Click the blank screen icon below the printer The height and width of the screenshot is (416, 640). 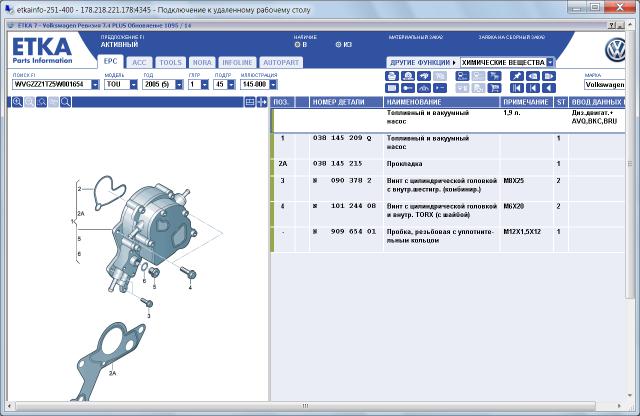tap(392, 88)
